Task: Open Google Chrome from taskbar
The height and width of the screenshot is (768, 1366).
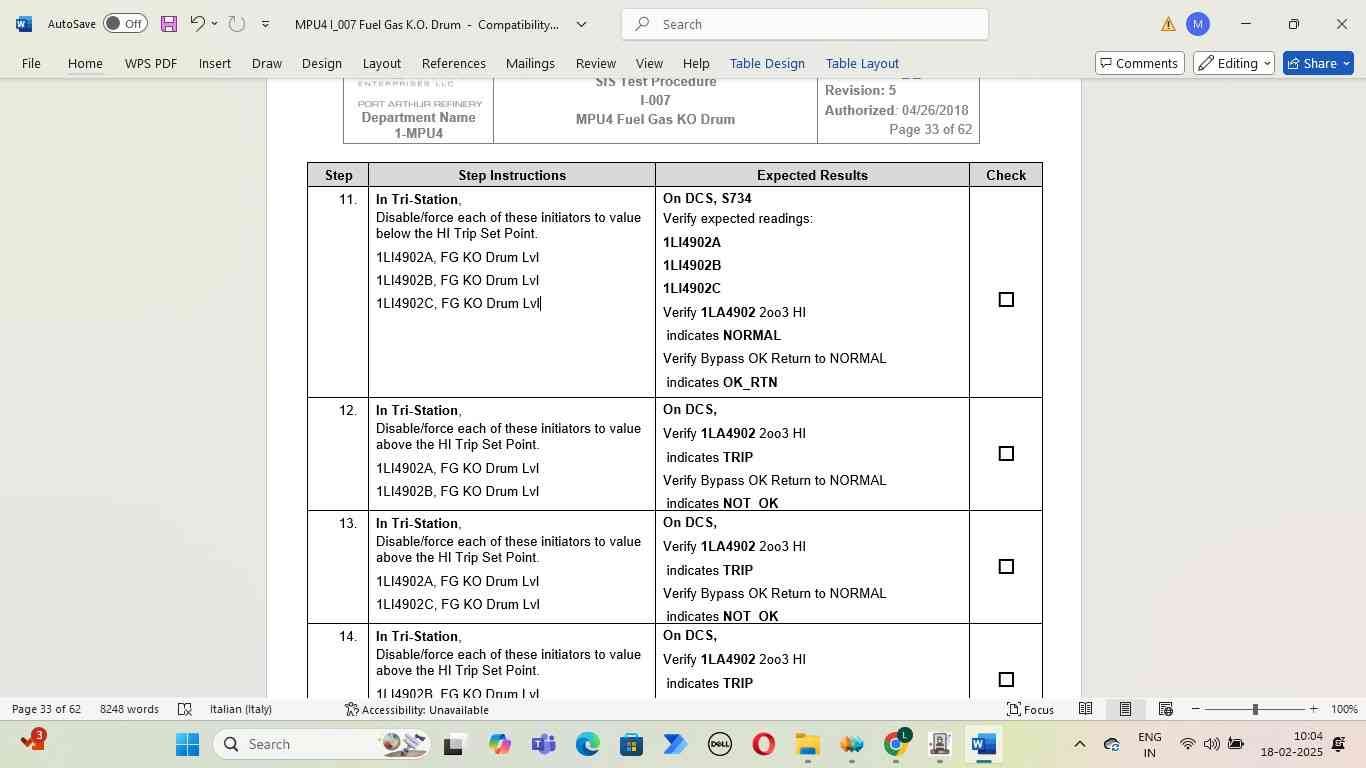Action: click(x=896, y=744)
